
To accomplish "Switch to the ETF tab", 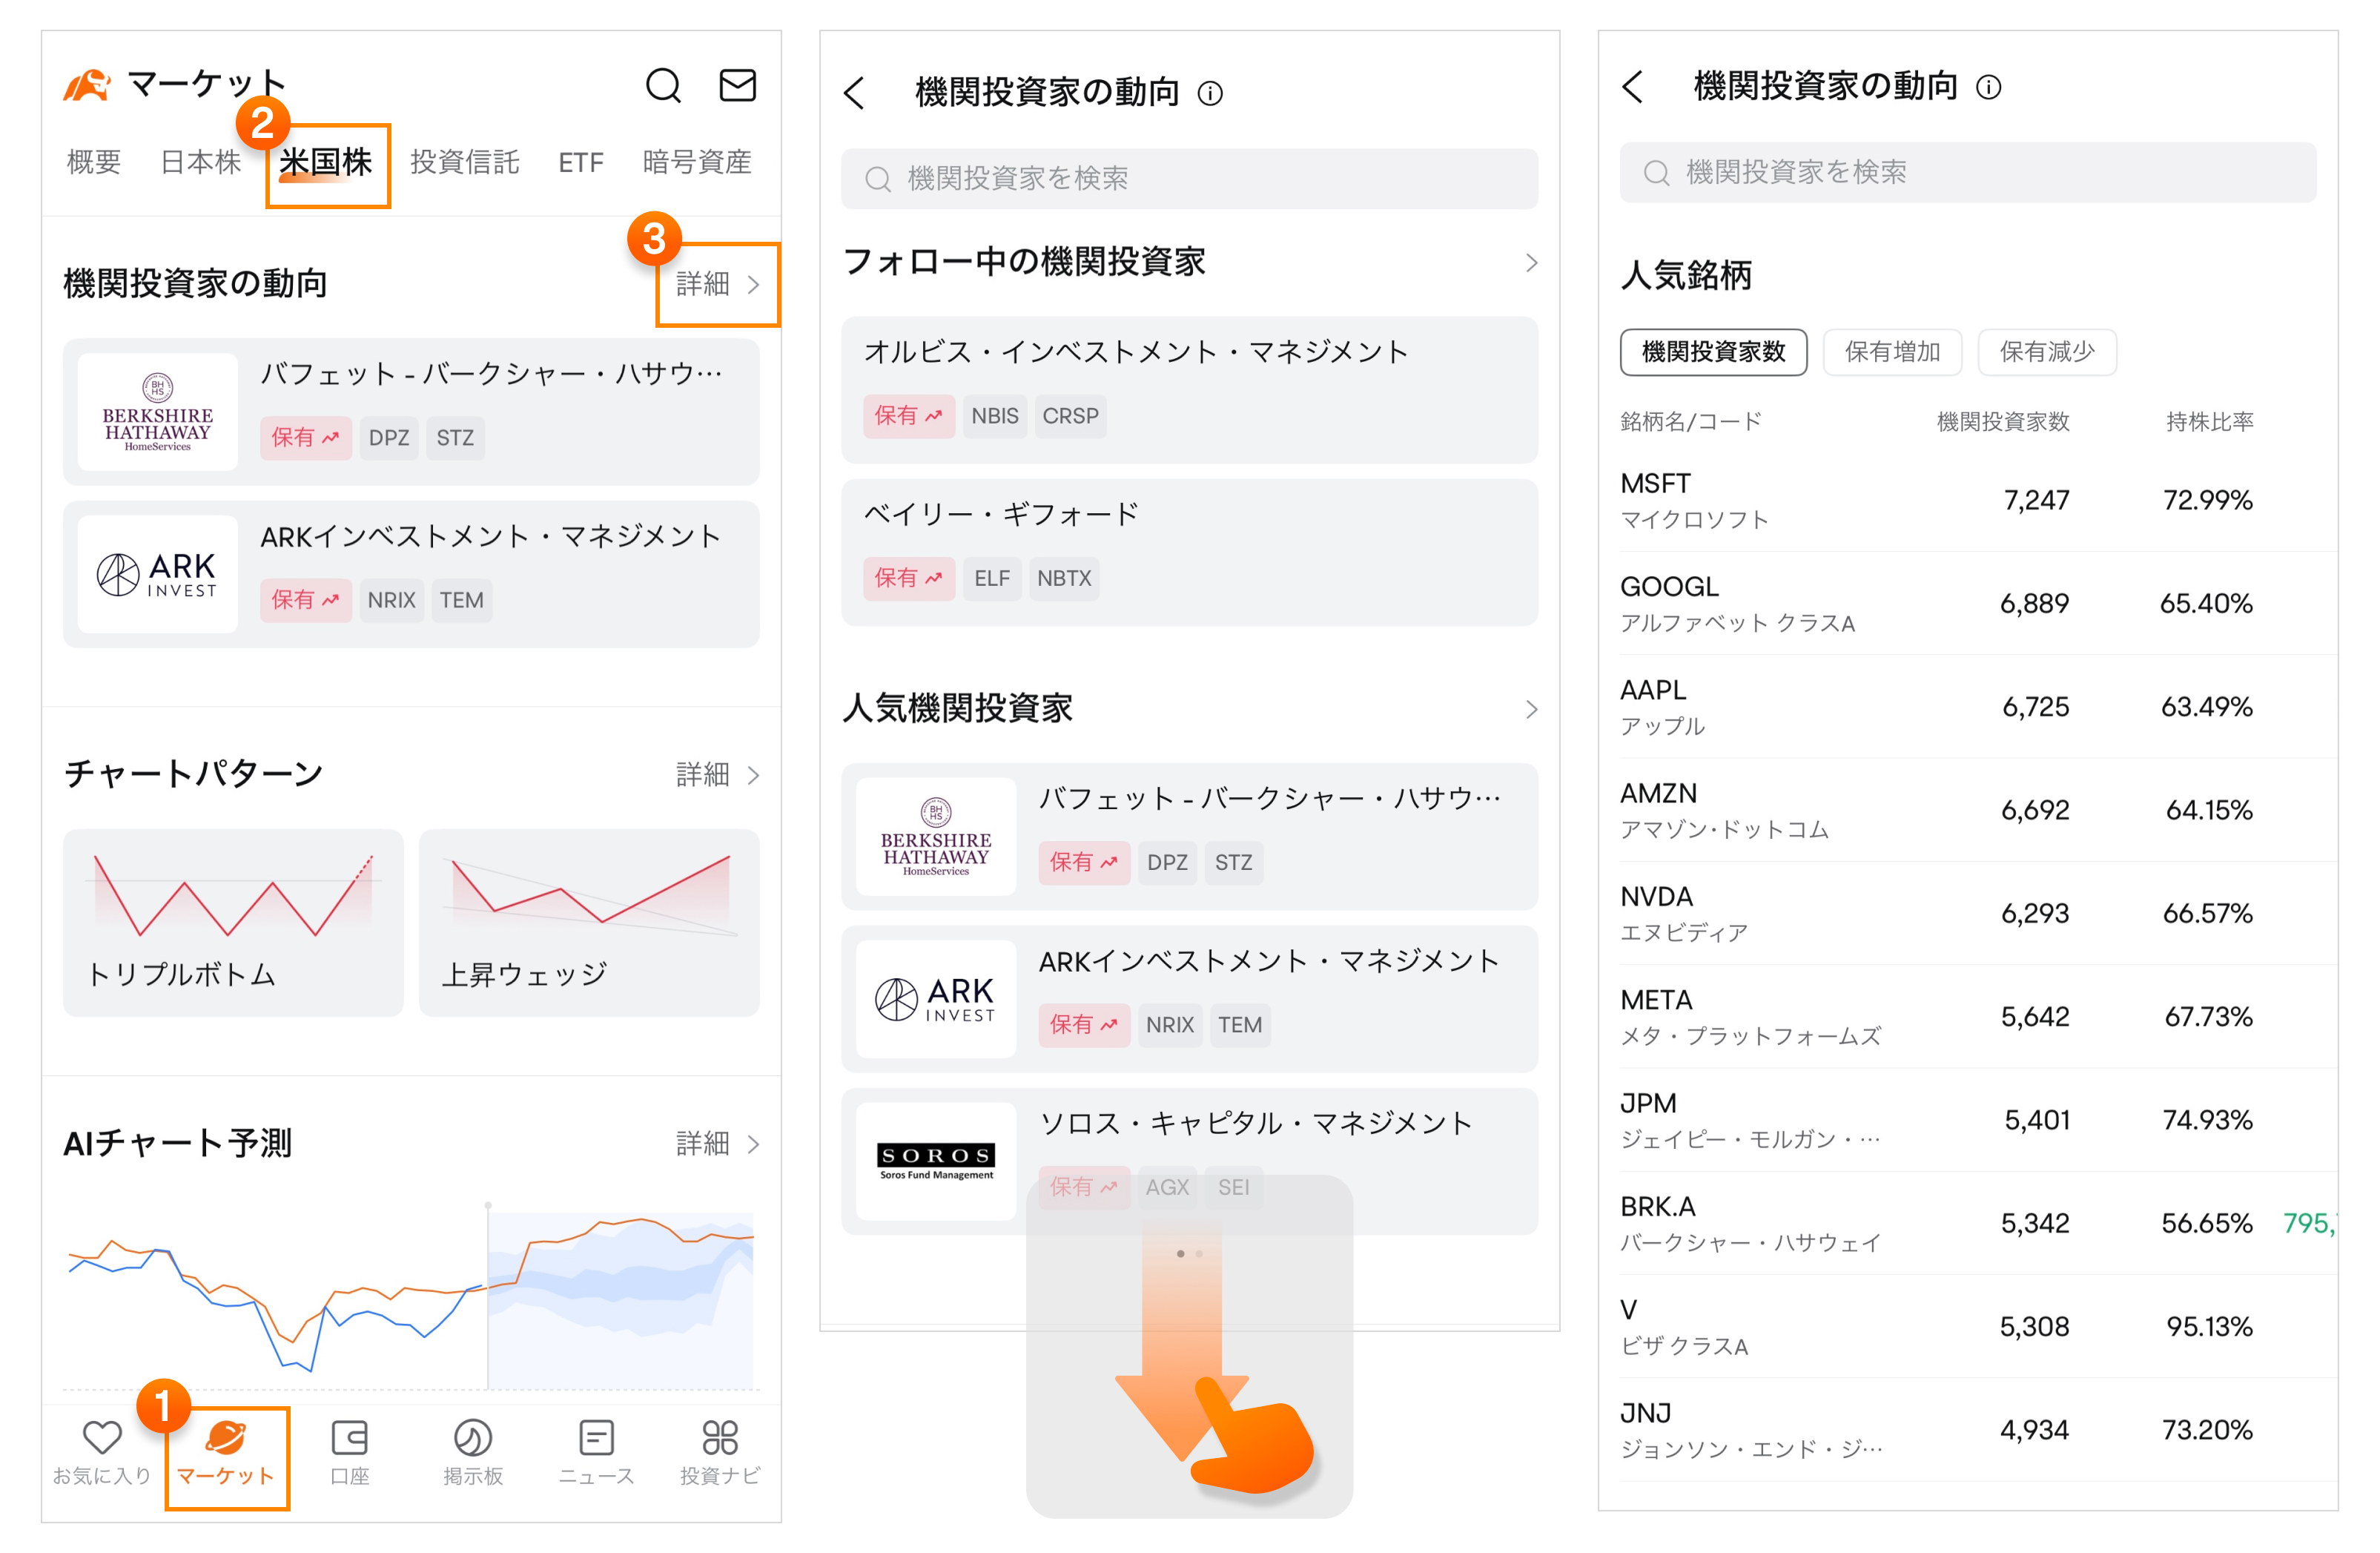I will pyautogui.click(x=580, y=162).
